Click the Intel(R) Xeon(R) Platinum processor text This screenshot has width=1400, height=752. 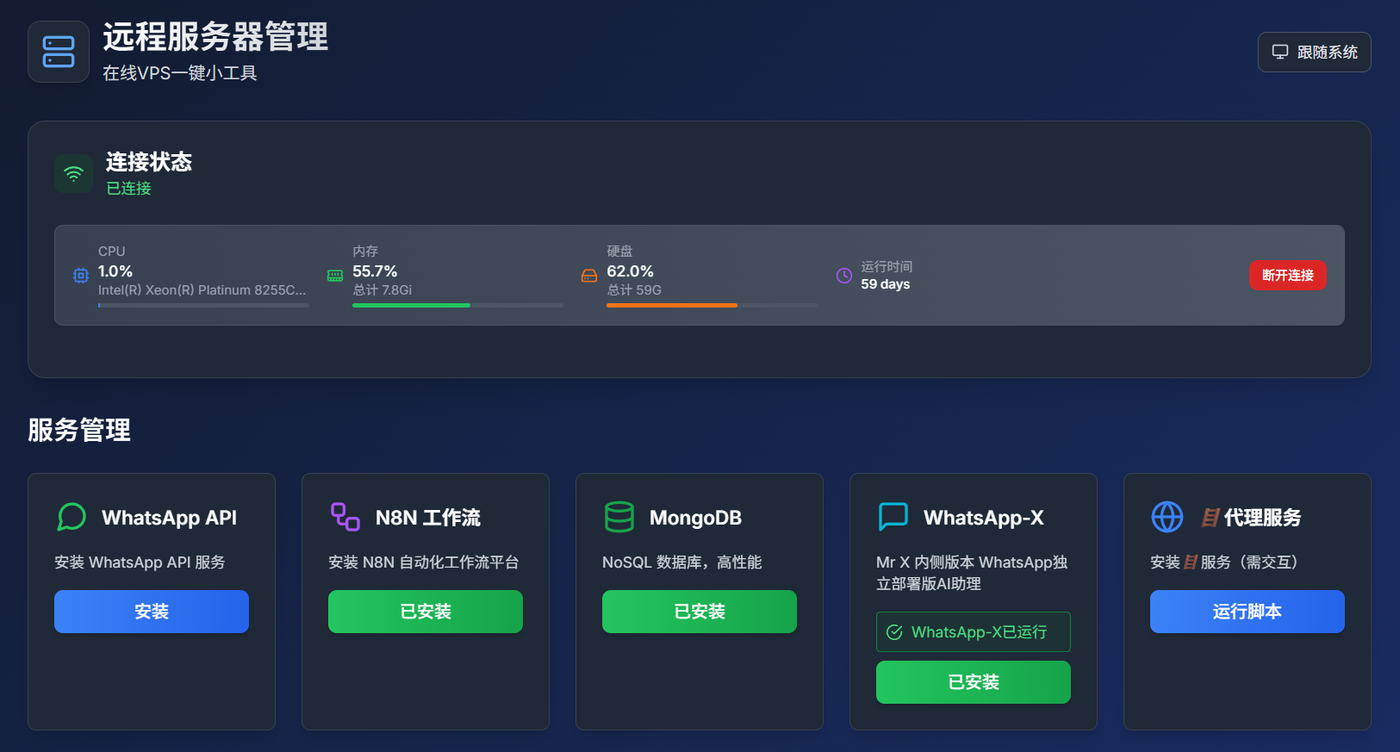click(202, 290)
